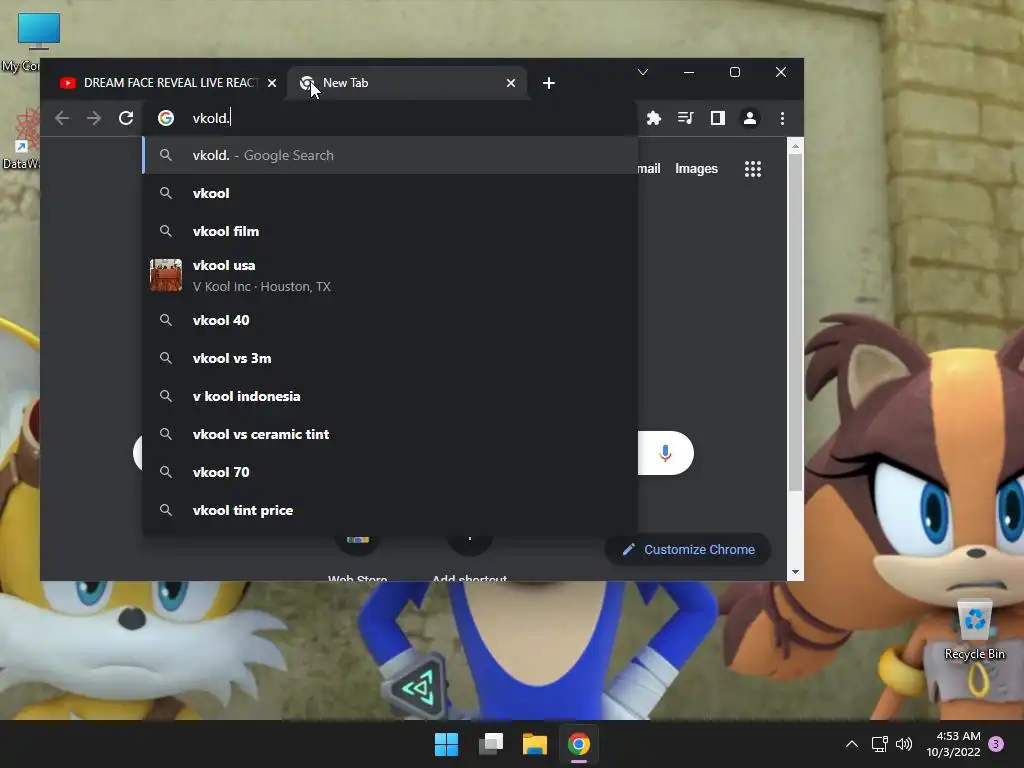
Task: Open the Google apps grid icon
Action: (x=753, y=169)
